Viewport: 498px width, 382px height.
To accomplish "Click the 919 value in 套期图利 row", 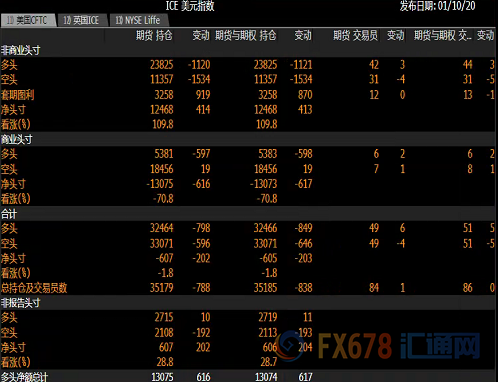I will click(x=203, y=95).
